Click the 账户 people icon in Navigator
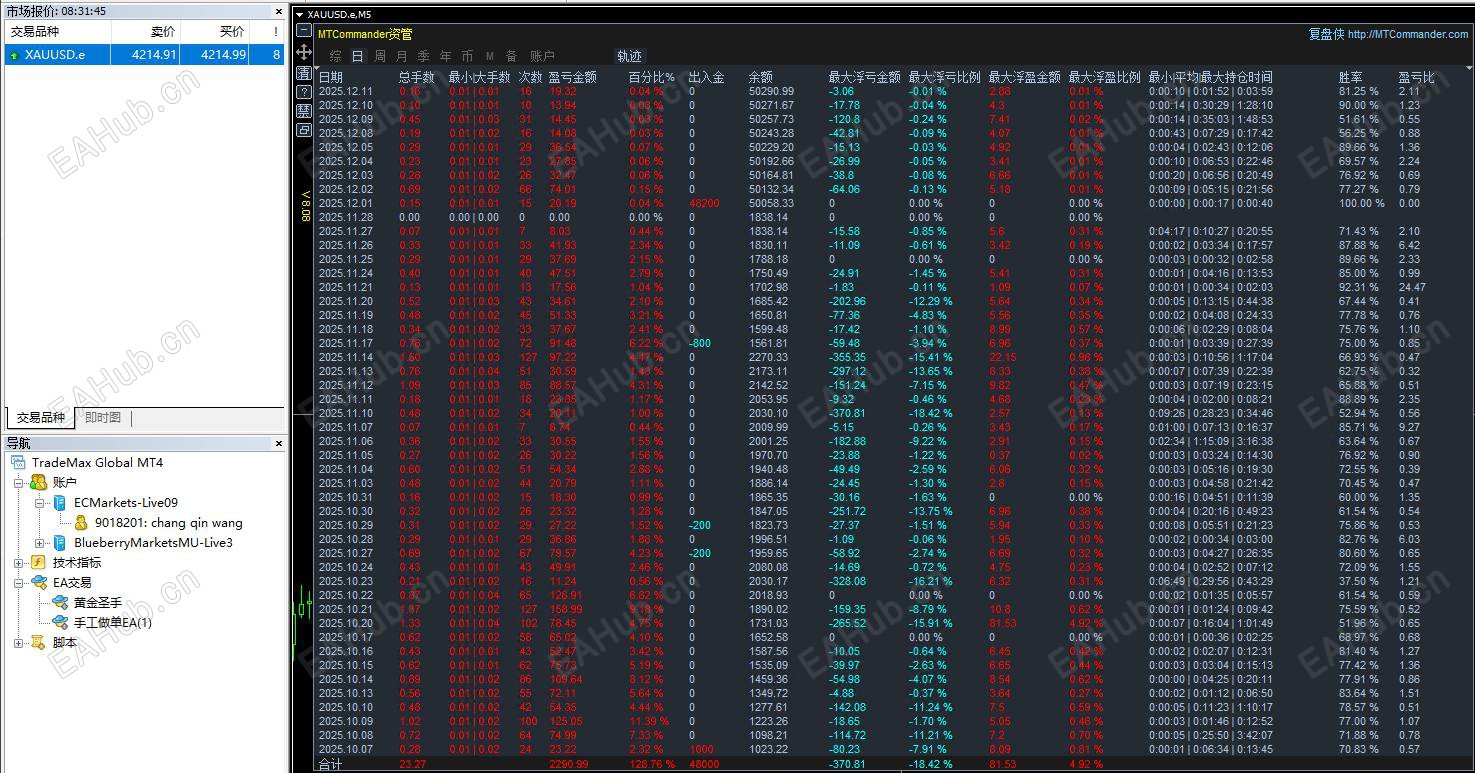Screen dimensions: 1475x773 point(39,483)
